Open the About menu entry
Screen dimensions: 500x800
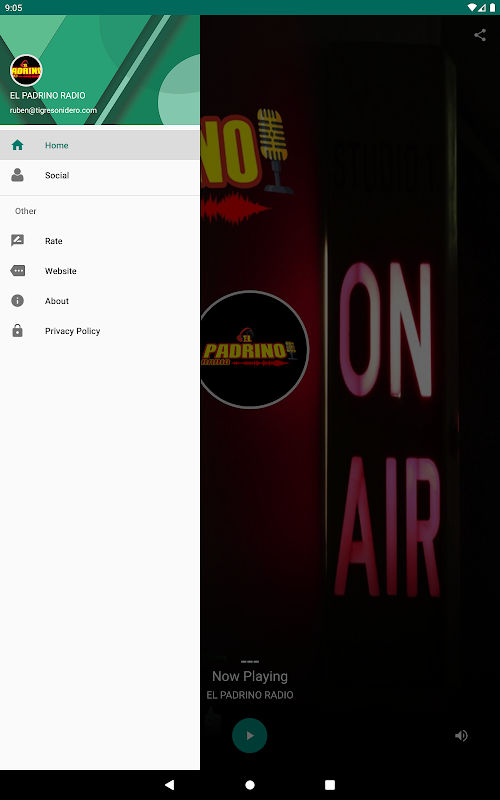100,301
